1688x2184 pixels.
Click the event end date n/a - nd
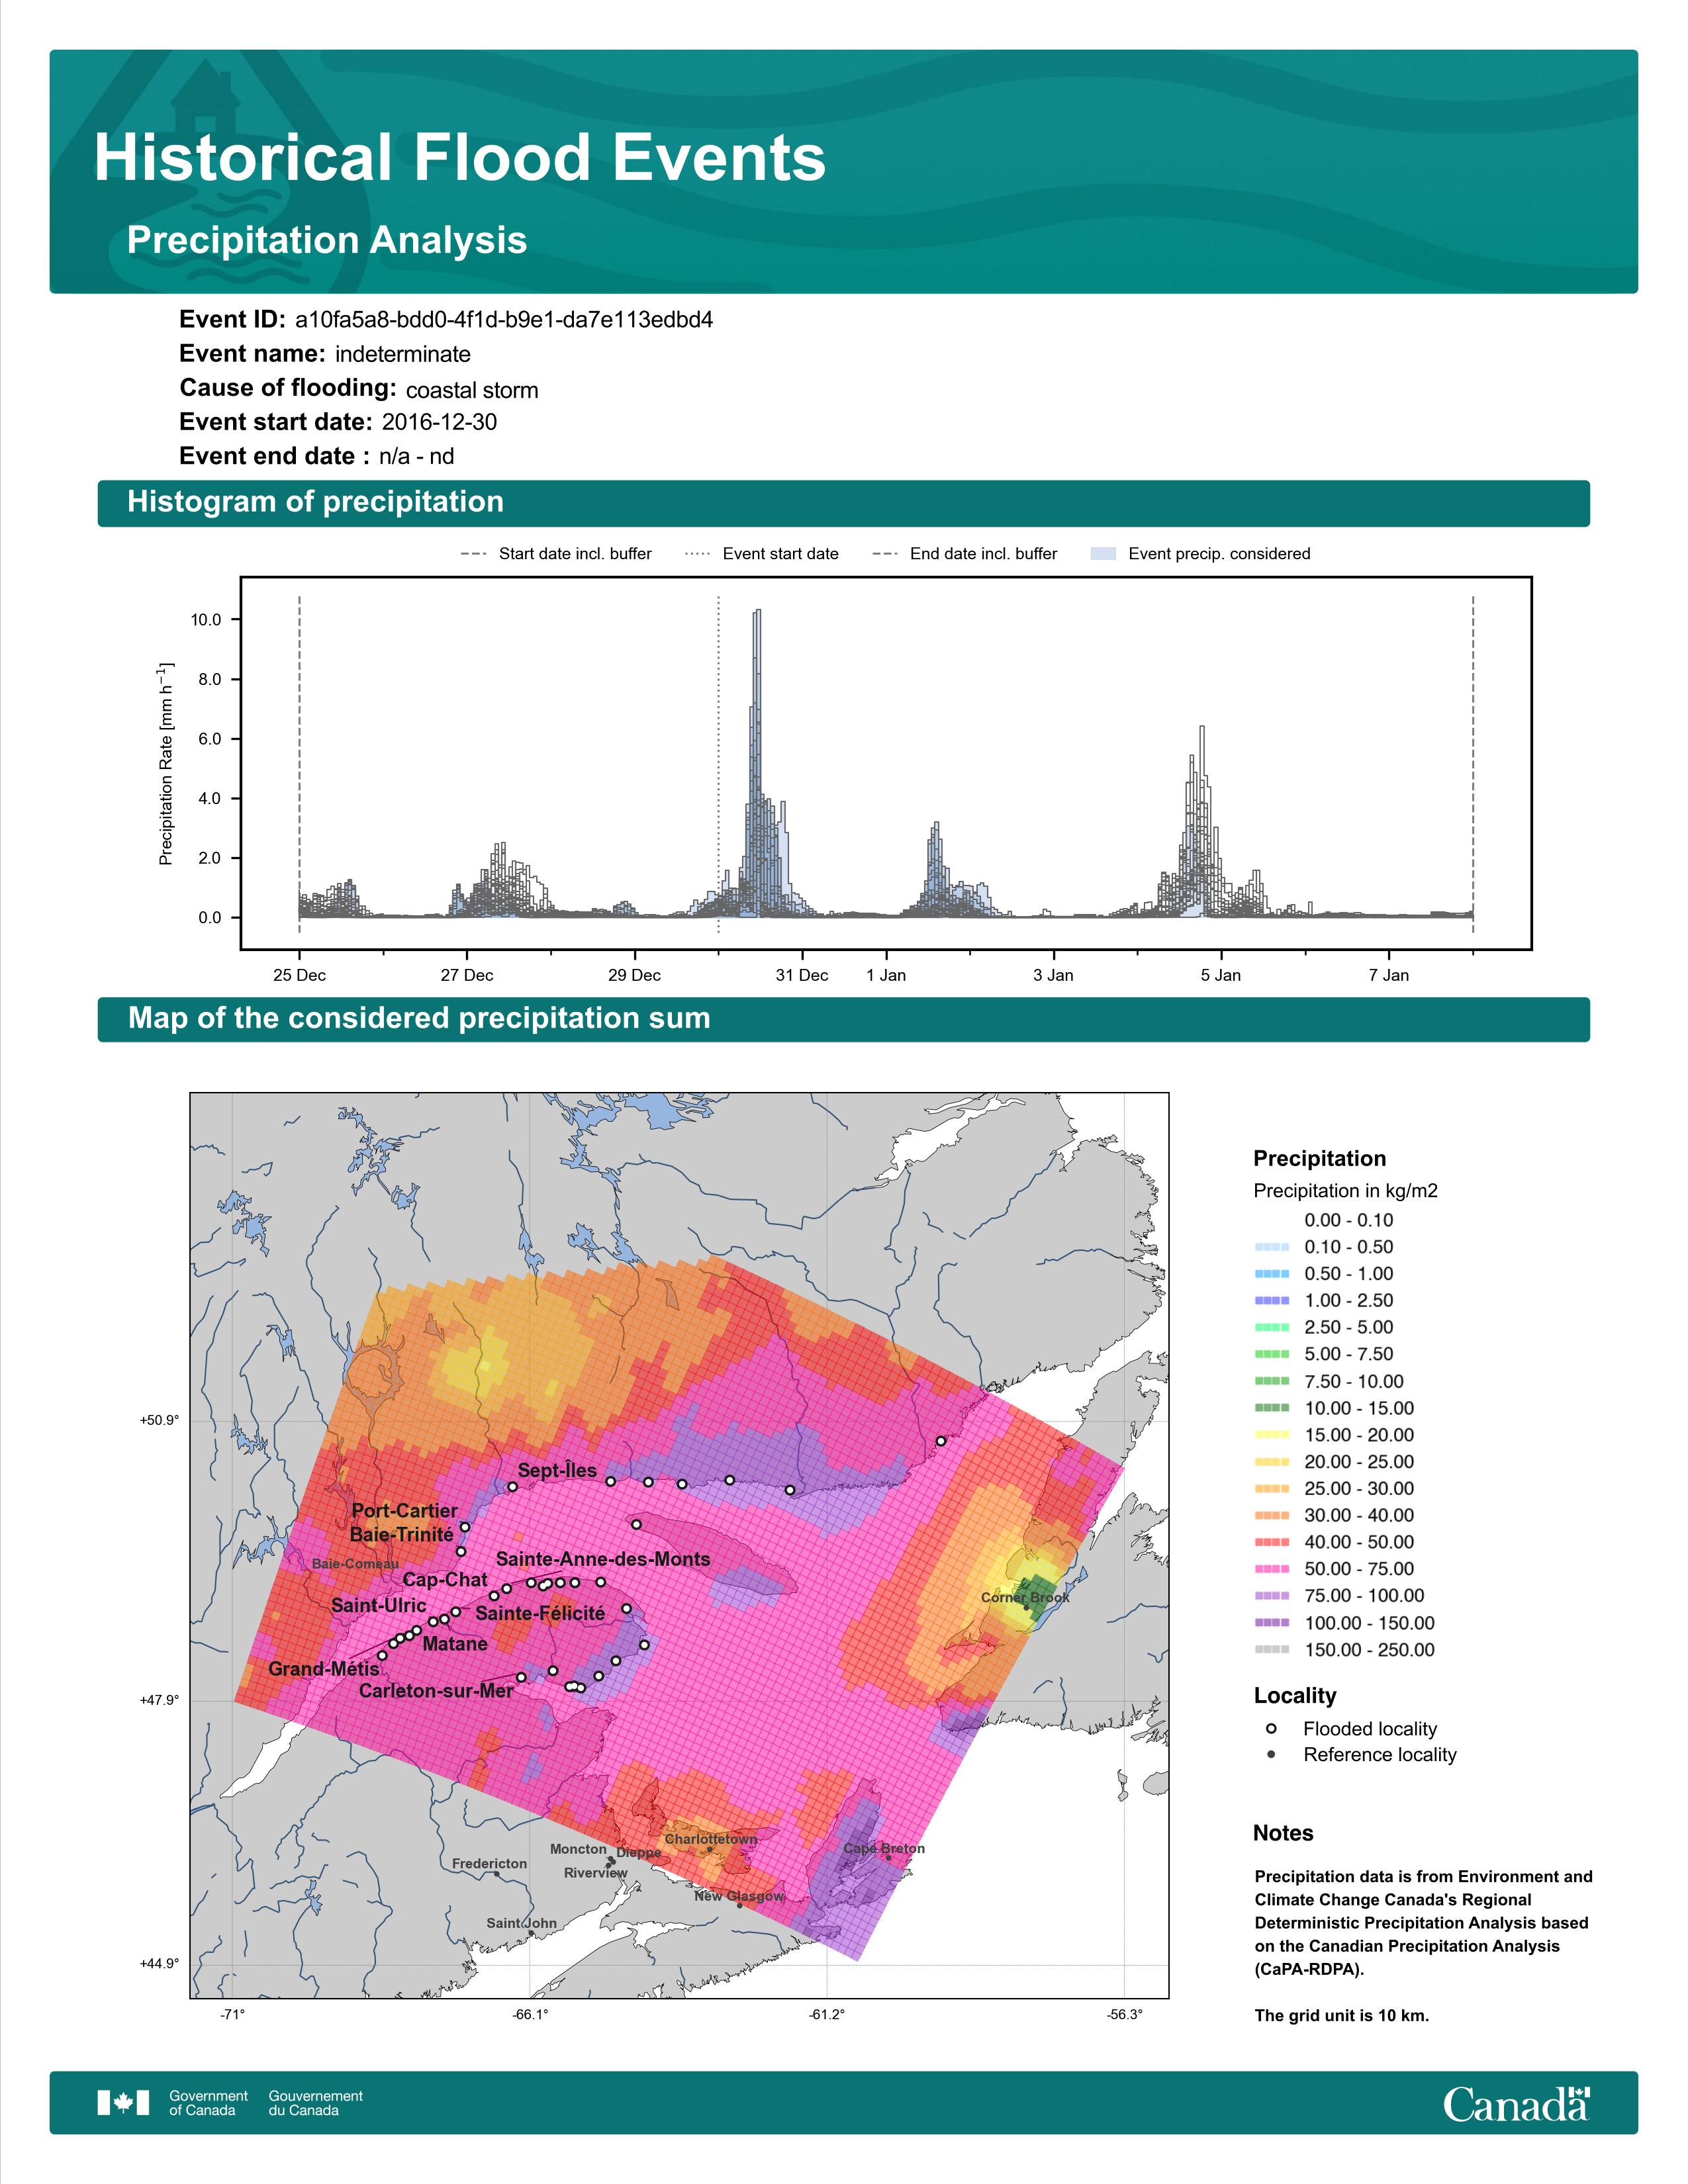[416, 456]
